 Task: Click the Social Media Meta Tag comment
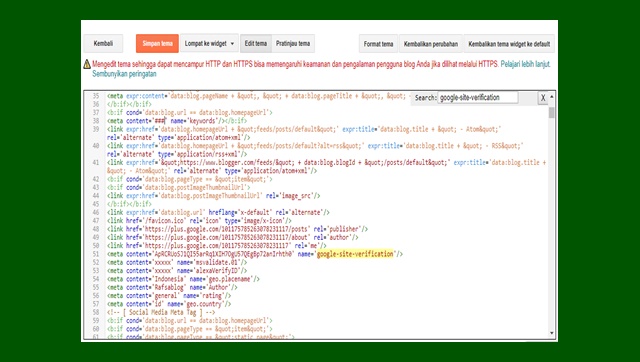pos(161,312)
